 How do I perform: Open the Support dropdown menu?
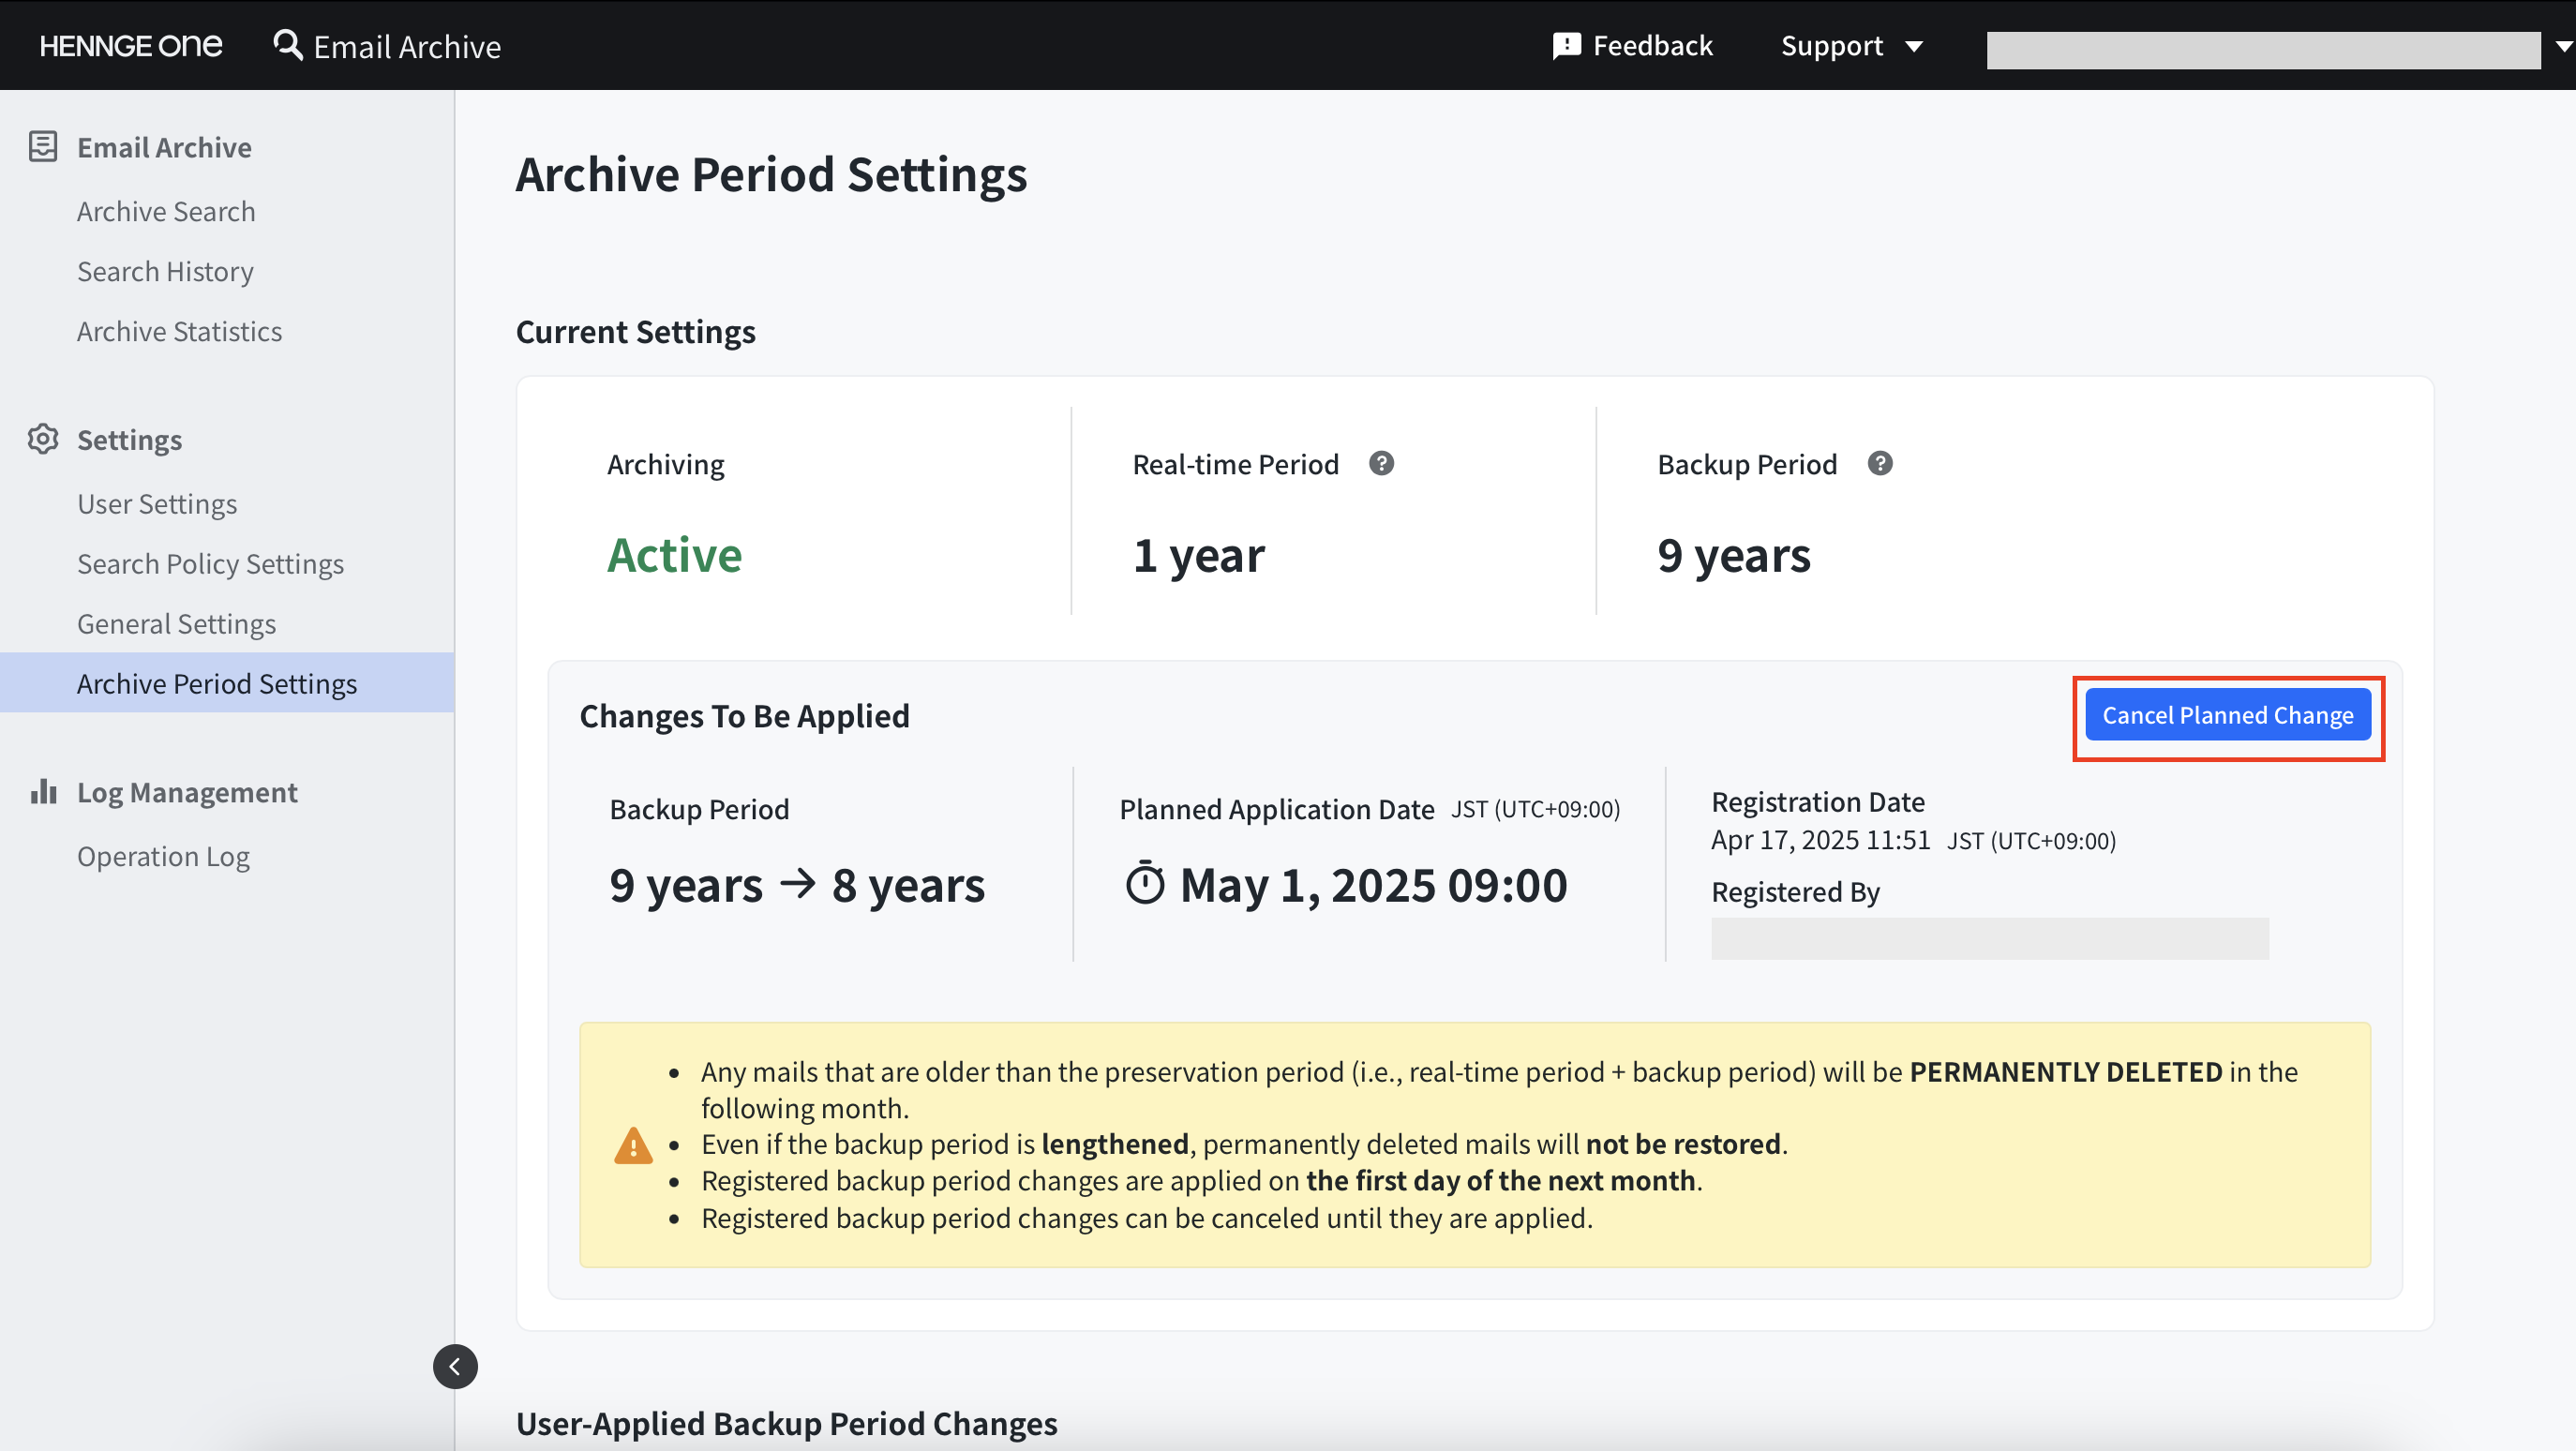point(1851,46)
